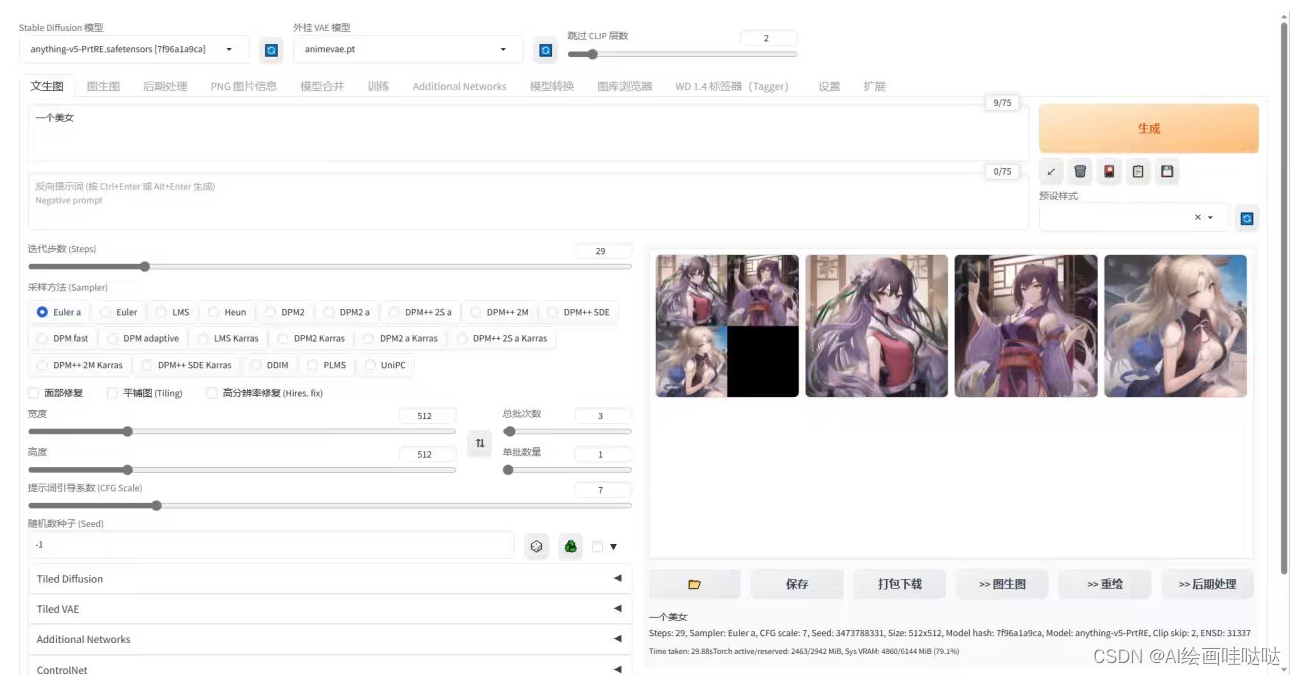Open extra networks with the red card icon
This screenshot has height=675, width=1296.
pyautogui.click(x=1109, y=171)
